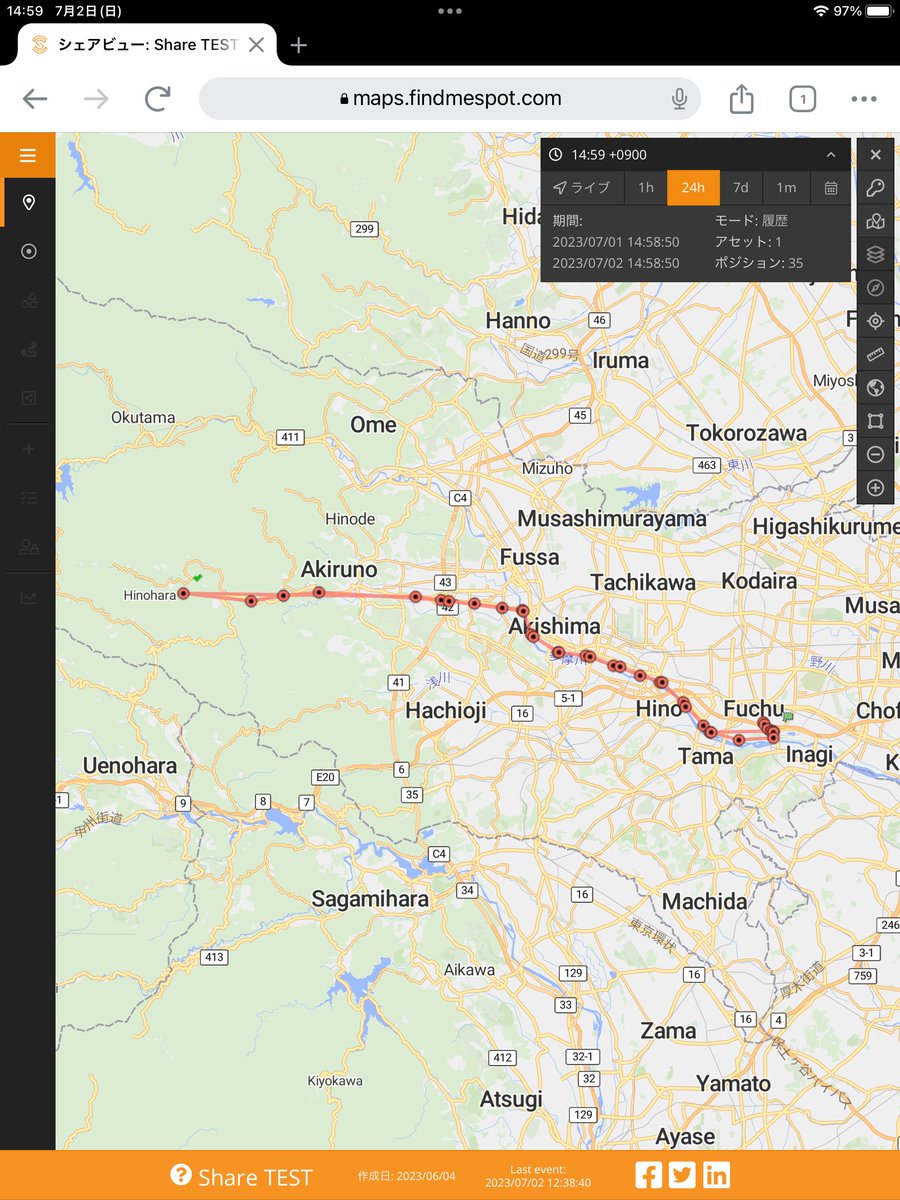The width and height of the screenshot is (900, 1200).
Task: Select the 1h time range
Action: tap(646, 188)
